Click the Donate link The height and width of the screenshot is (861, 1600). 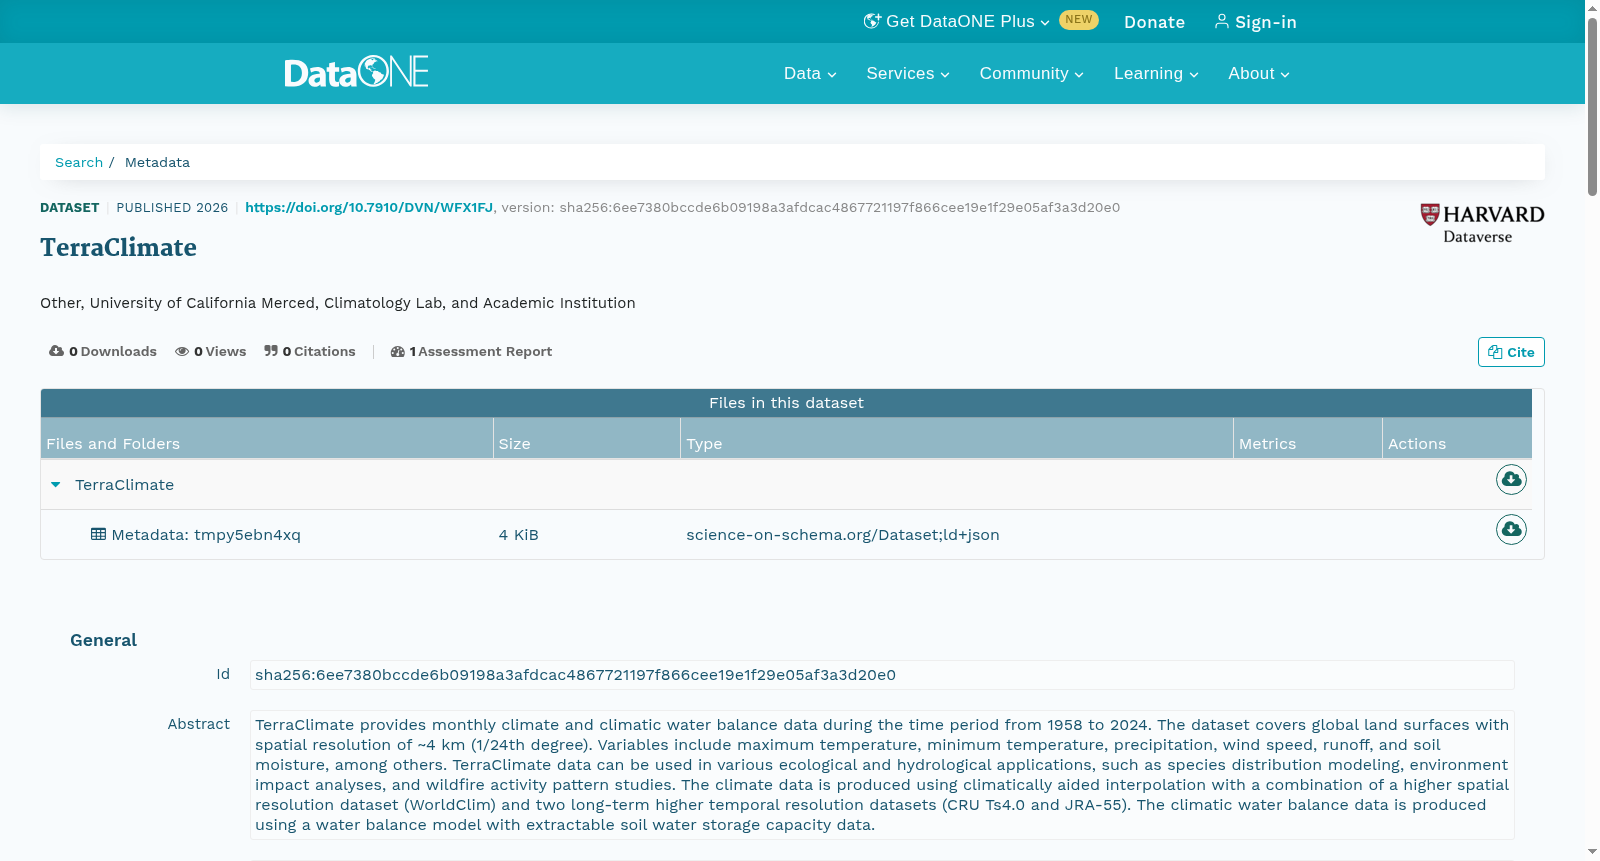point(1154,22)
